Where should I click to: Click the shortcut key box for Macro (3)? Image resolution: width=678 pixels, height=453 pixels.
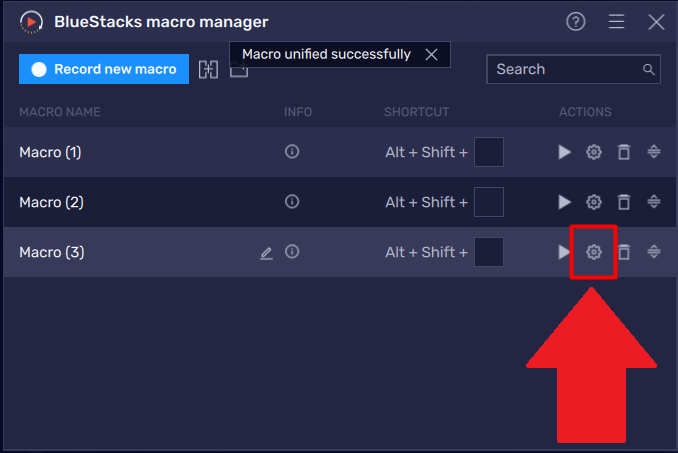(488, 252)
